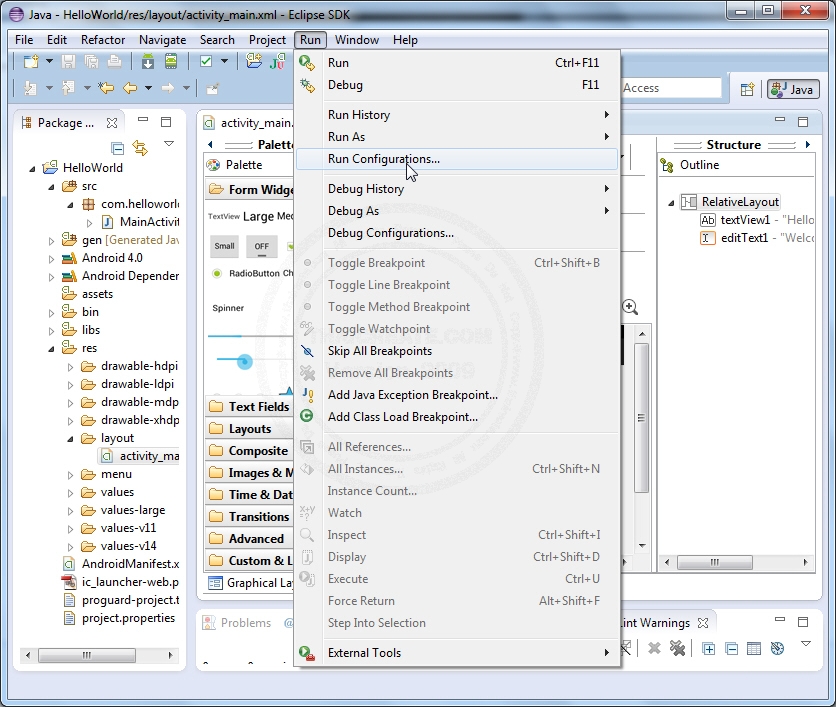
Task: Click the Link with Editor arrows icon
Action: pyautogui.click(x=140, y=148)
